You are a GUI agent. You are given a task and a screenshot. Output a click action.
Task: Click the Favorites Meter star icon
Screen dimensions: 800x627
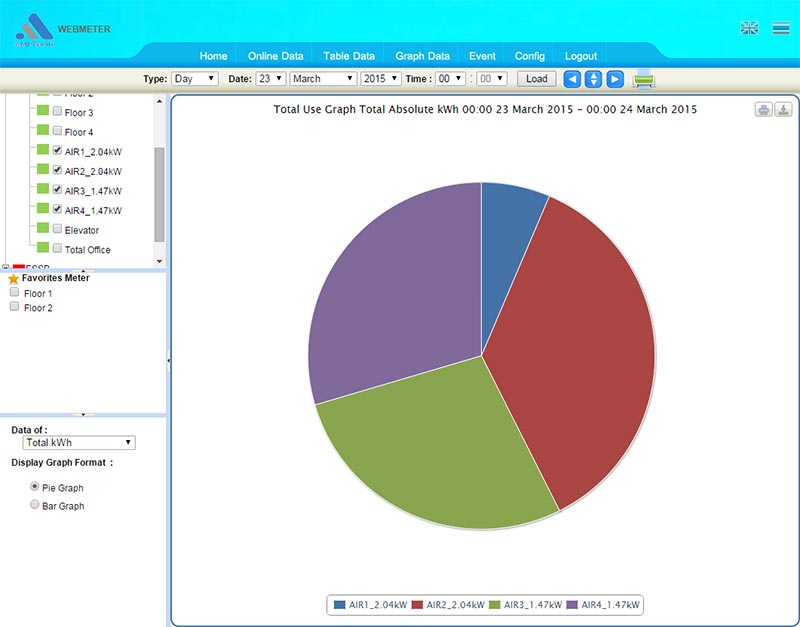(13, 279)
